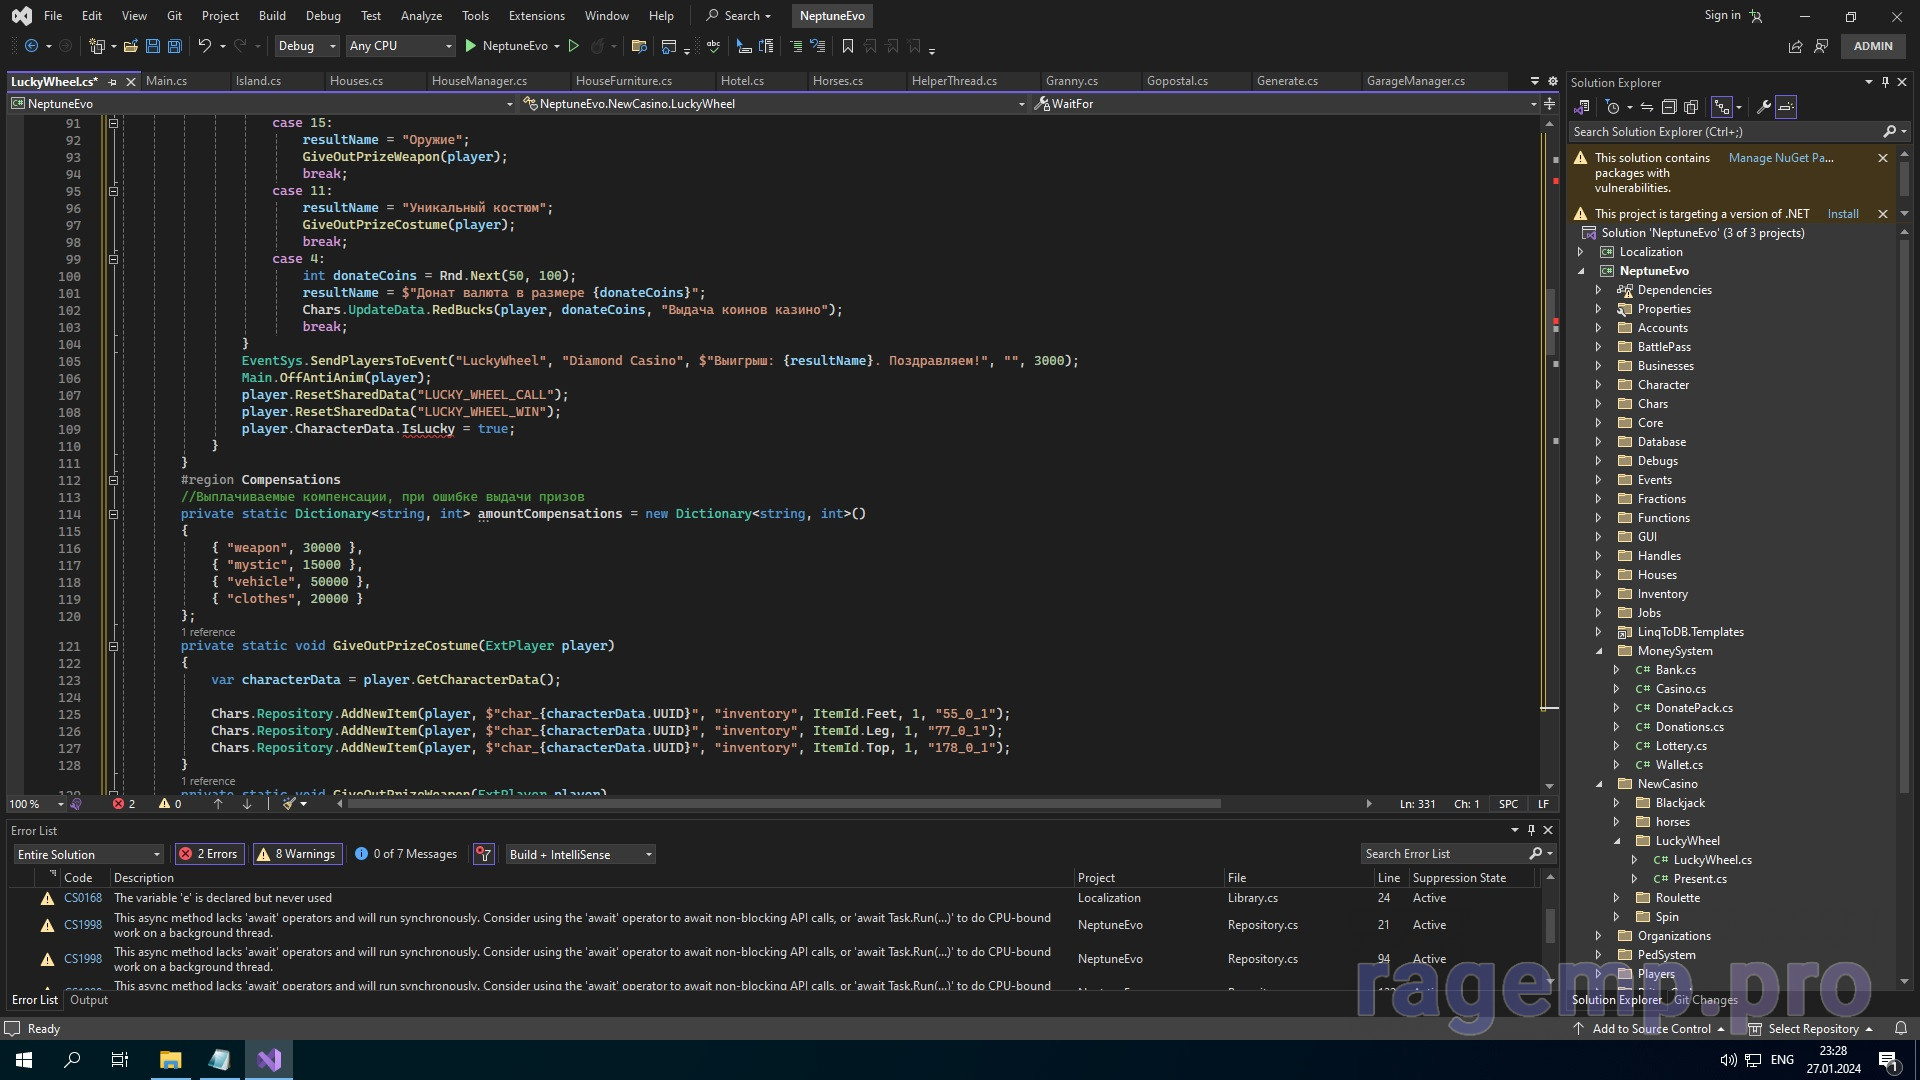Image resolution: width=1920 pixels, height=1080 pixels.
Task: Click the Install link for .NET warning
Action: pos(1842,214)
